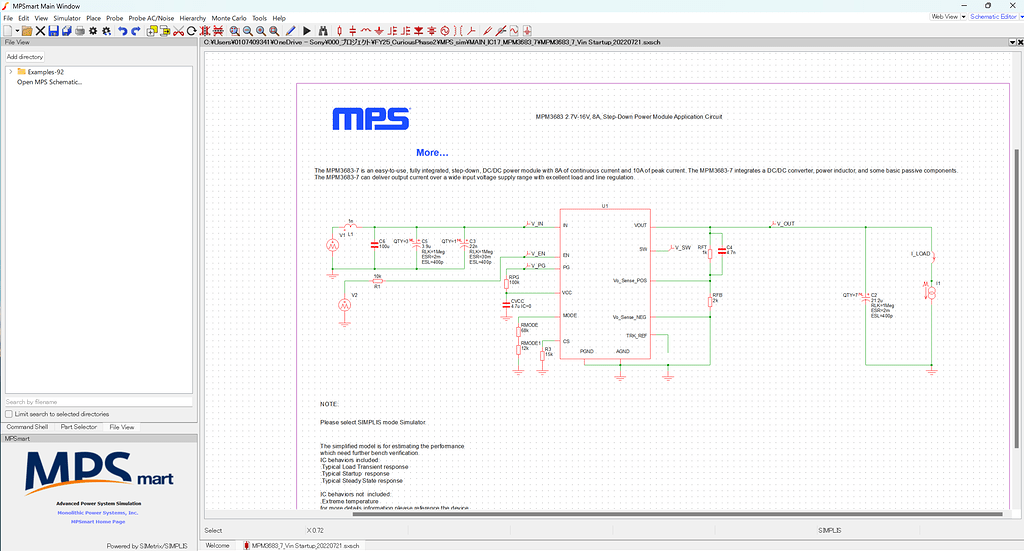The width and height of the screenshot is (1024, 551).
Task: Open the Place menu
Action: [x=93, y=18]
